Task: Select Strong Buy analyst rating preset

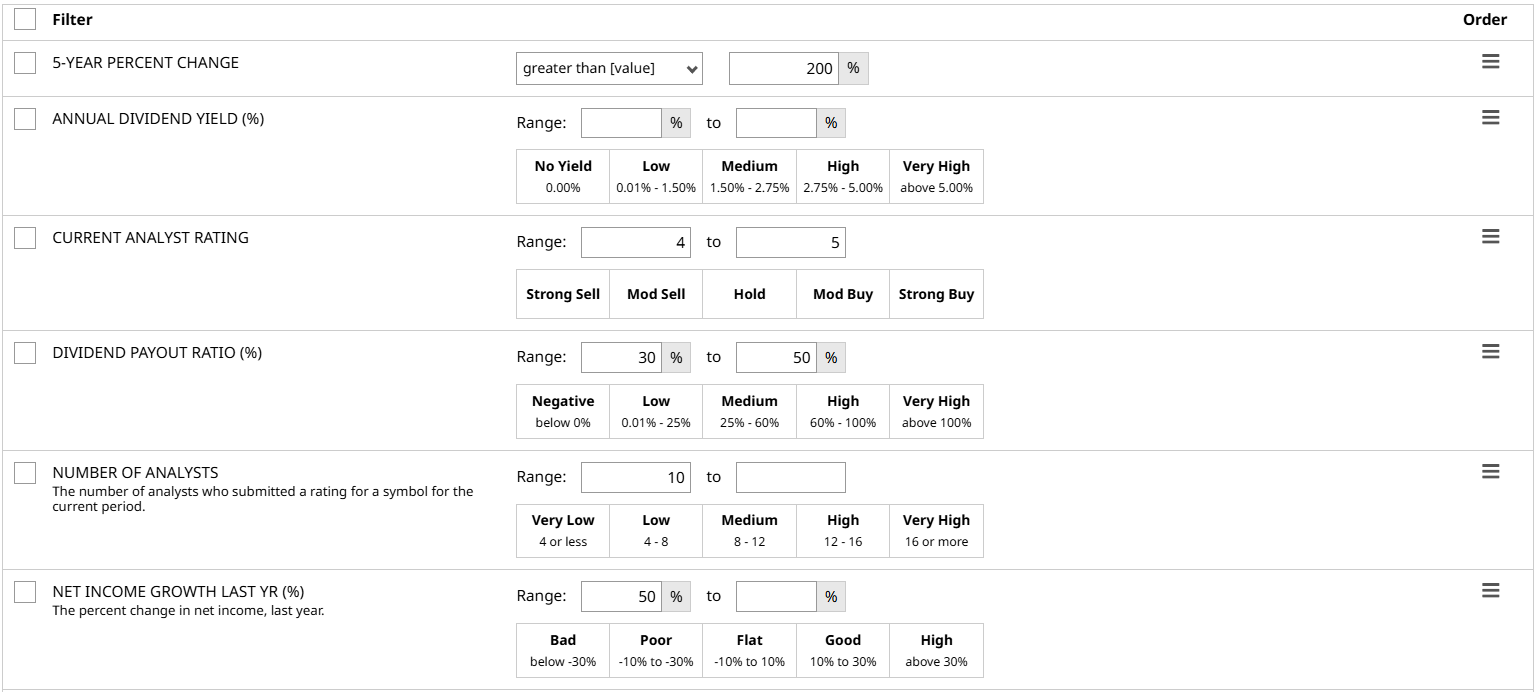Action: [936, 294]
